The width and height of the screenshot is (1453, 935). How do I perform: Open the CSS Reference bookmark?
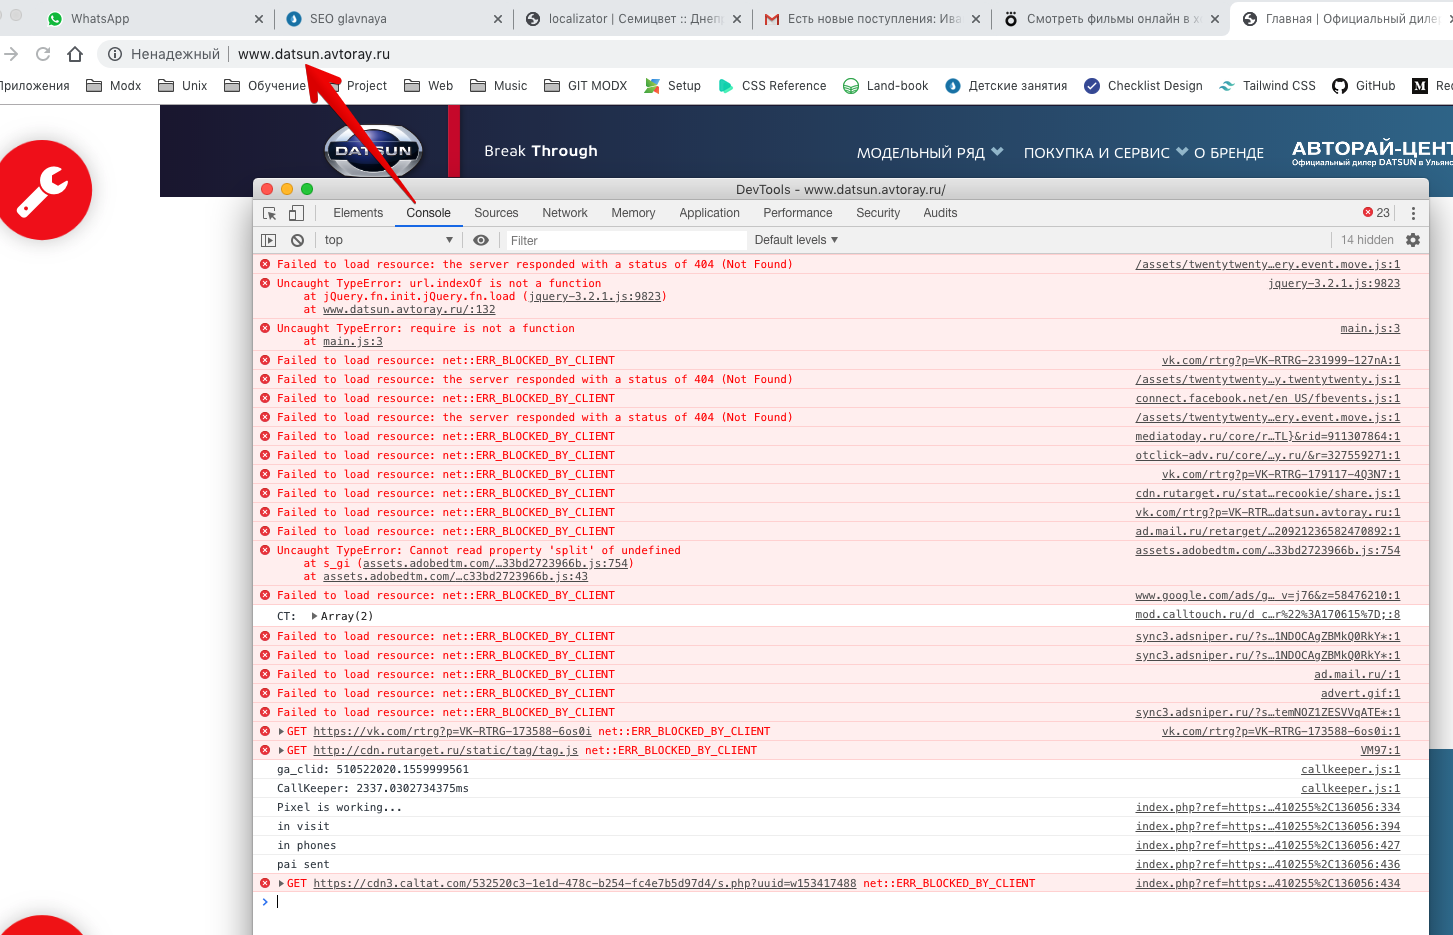pos(772,86)
